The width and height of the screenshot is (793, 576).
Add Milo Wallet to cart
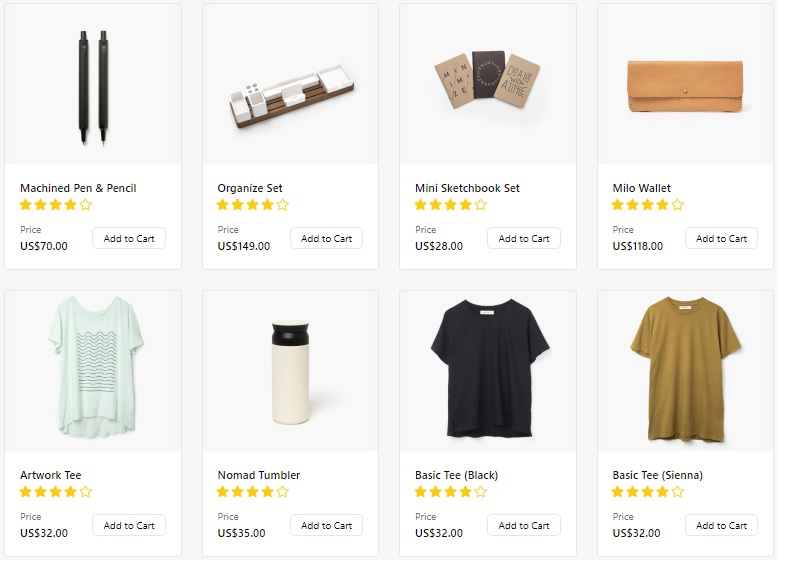[x=721, y=238]
